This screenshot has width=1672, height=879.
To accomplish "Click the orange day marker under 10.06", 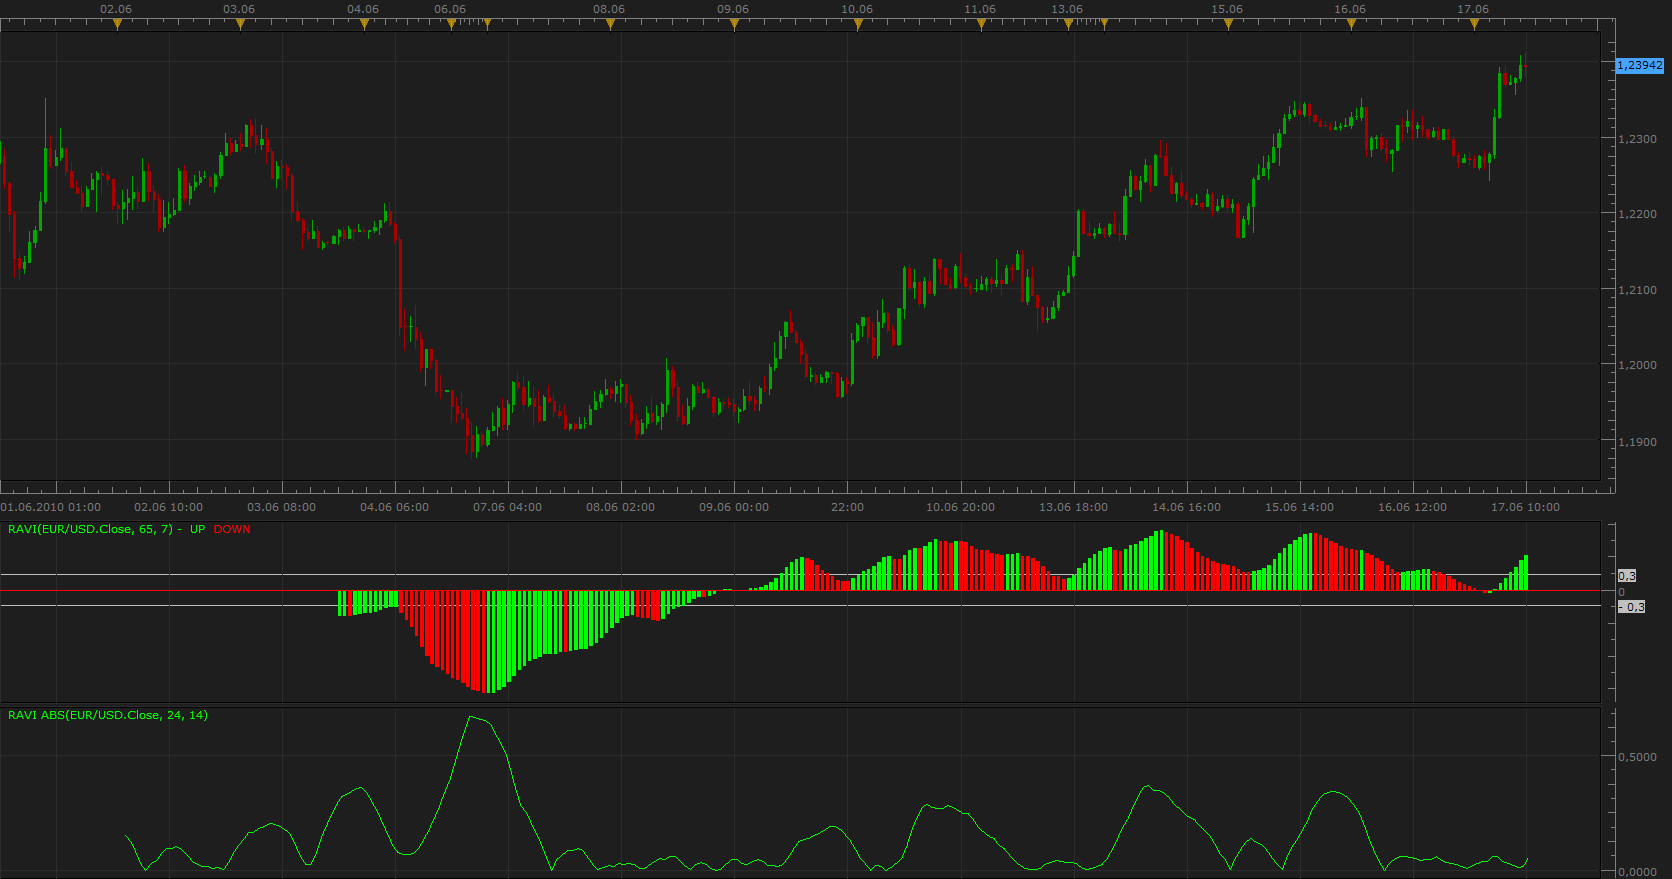I will click(858, 24).
